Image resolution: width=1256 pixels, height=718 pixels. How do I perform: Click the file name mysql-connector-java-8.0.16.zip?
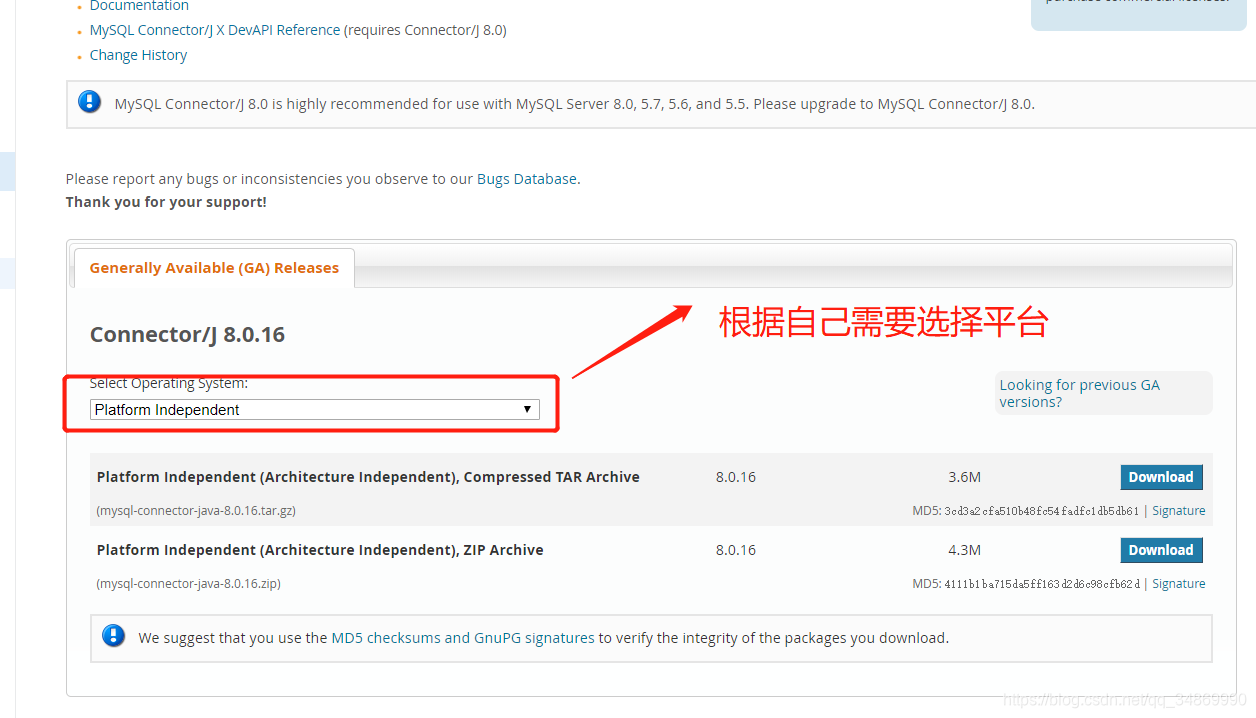pyautogui.click(x=188, y=583)
